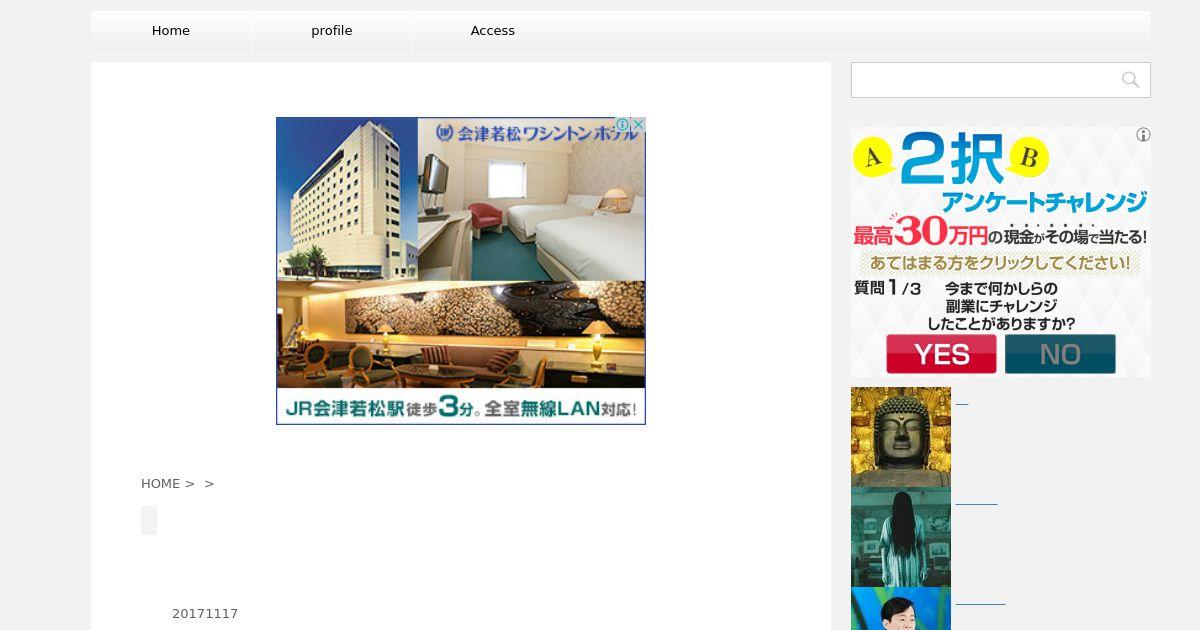This screenshot has width=1200, height=630.
Task: Open the smiling man thumbnail
Action: 901,609
